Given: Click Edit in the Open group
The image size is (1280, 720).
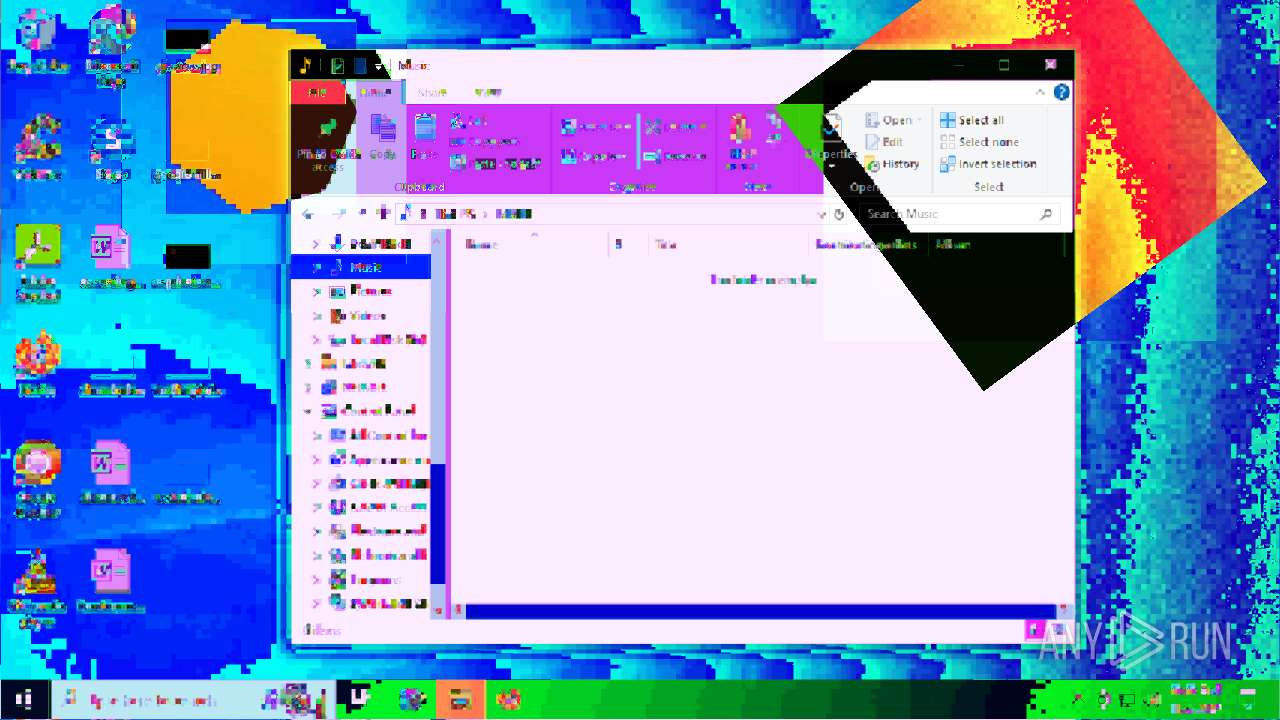Looking at the screenshot, I should [x=885, y=142].
